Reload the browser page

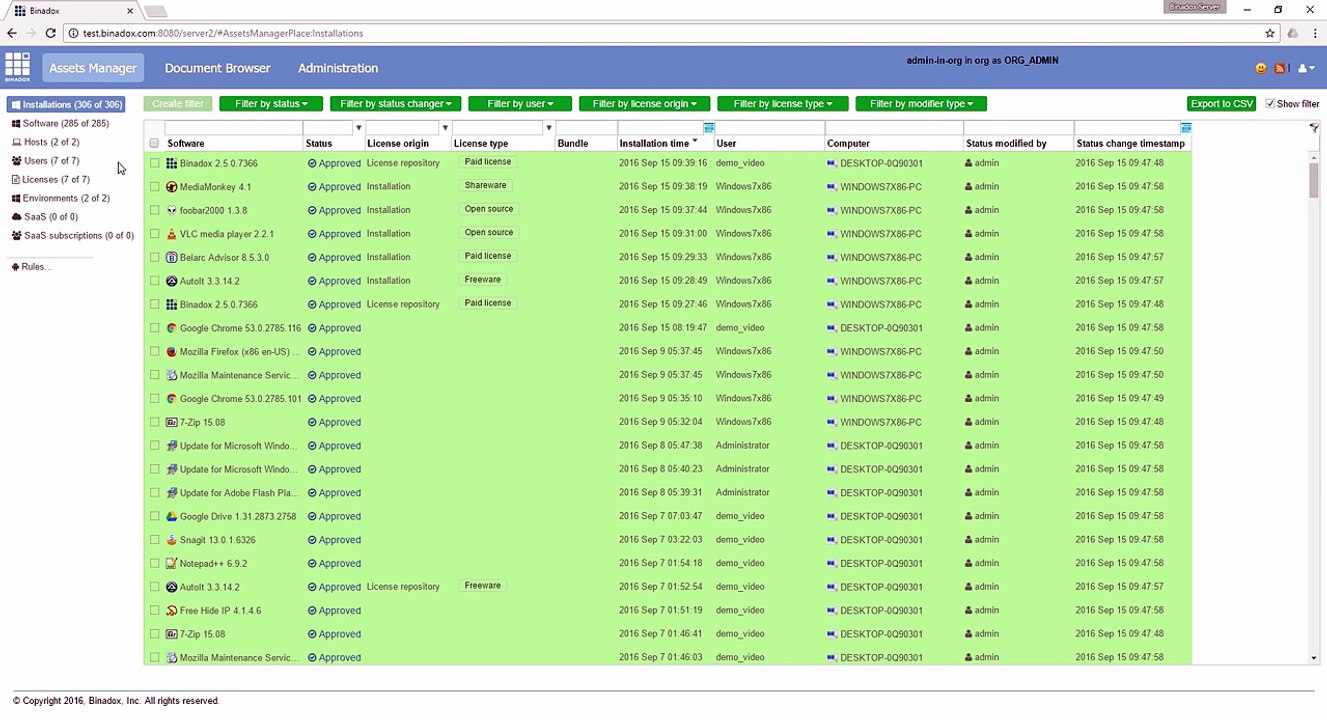coord(50,33)
